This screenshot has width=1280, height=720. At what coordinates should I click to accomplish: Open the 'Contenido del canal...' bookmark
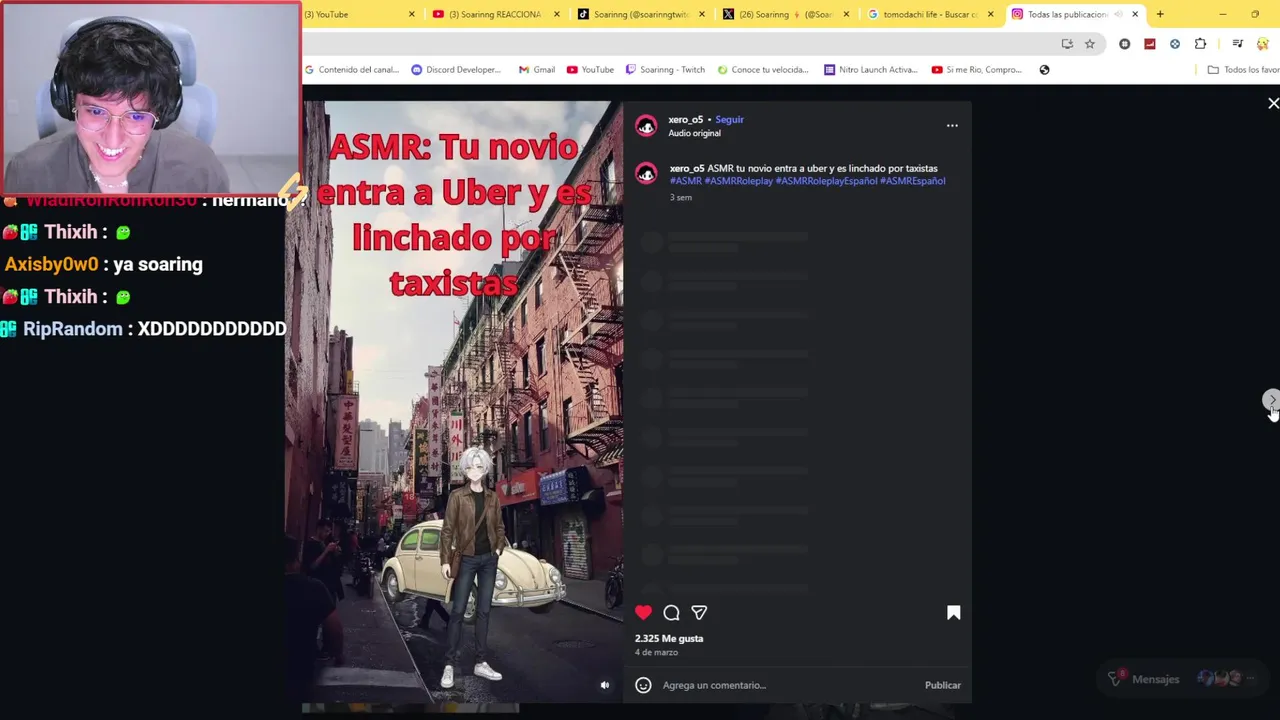coord(352,70)
